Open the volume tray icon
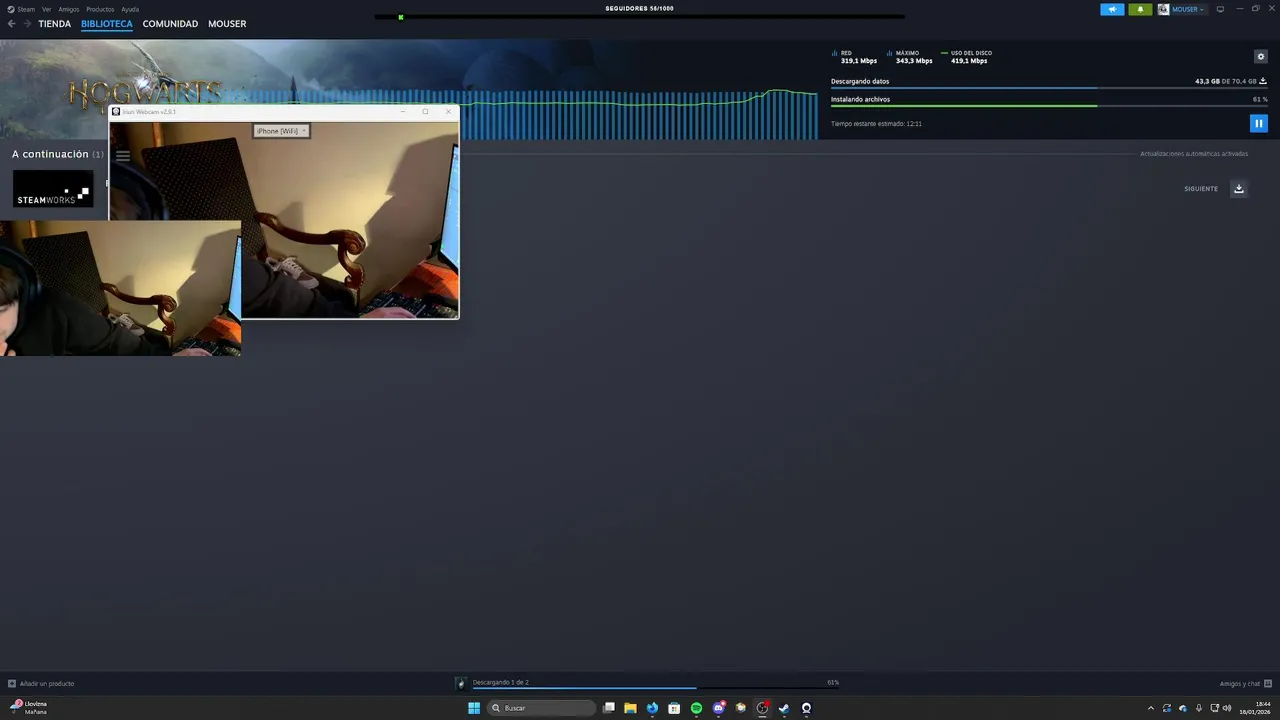This screenshot has width=1280, height=720. pos(1227,708)
